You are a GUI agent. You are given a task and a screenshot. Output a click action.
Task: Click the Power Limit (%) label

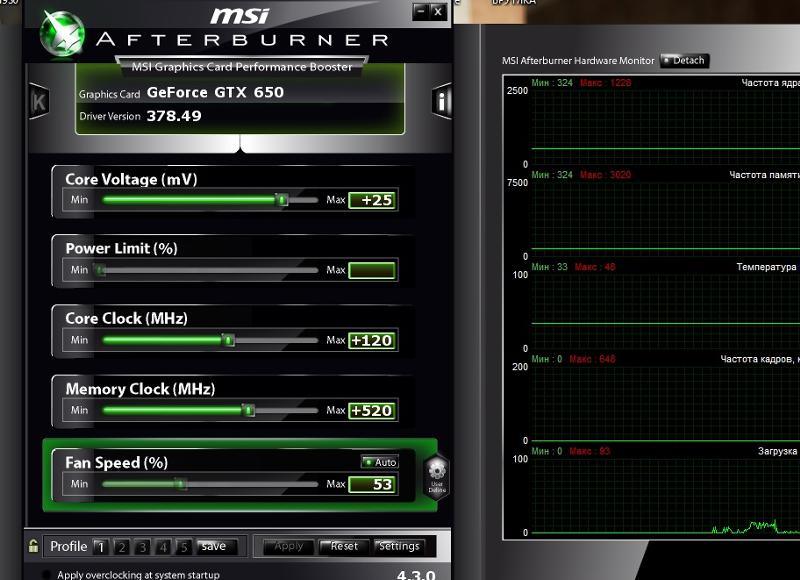point(121,248)
